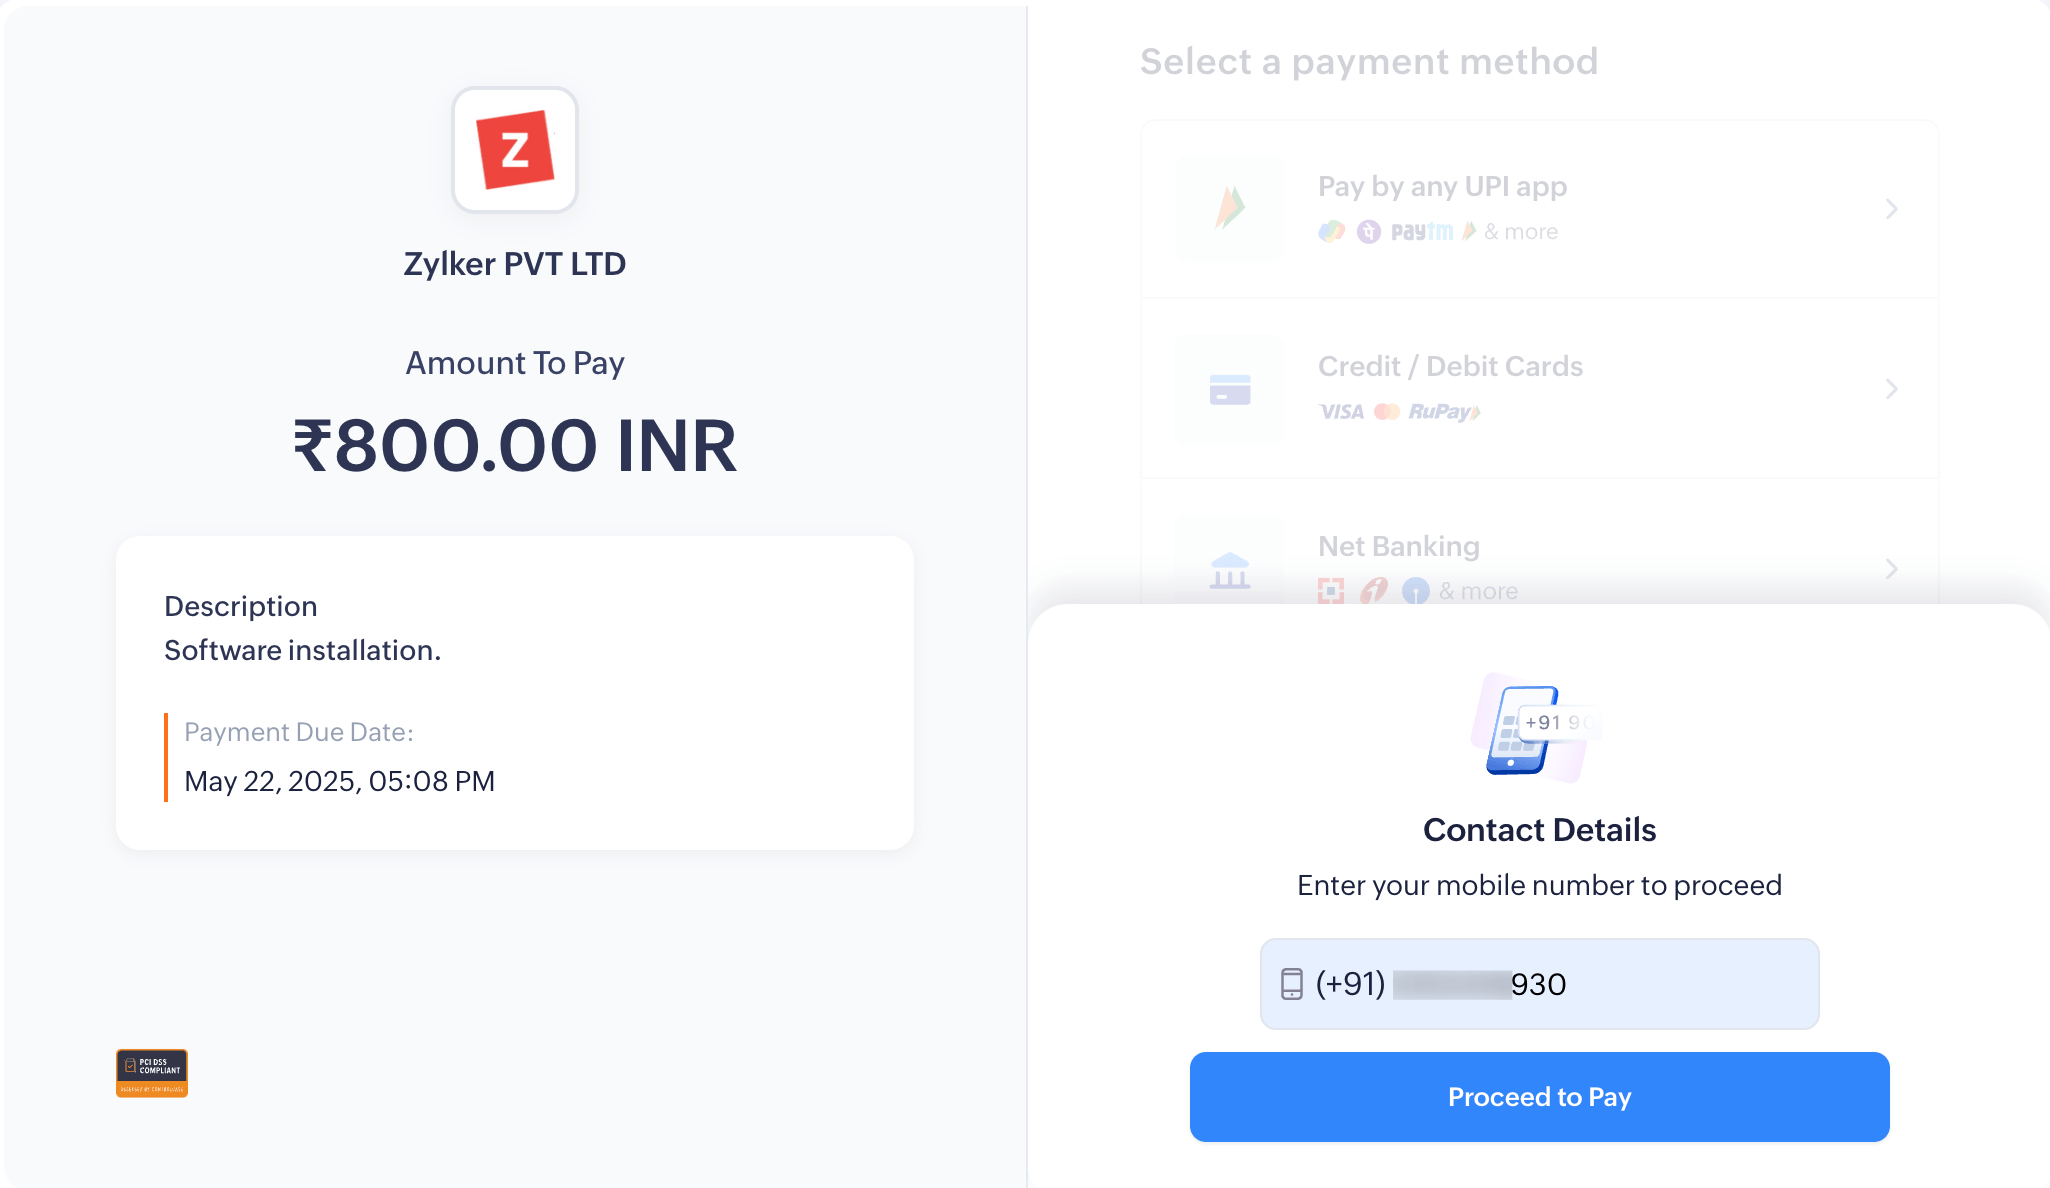Click the Zylker red Z logo
Viewport: 2050px width, 1188px height.
tap(515, 150)
